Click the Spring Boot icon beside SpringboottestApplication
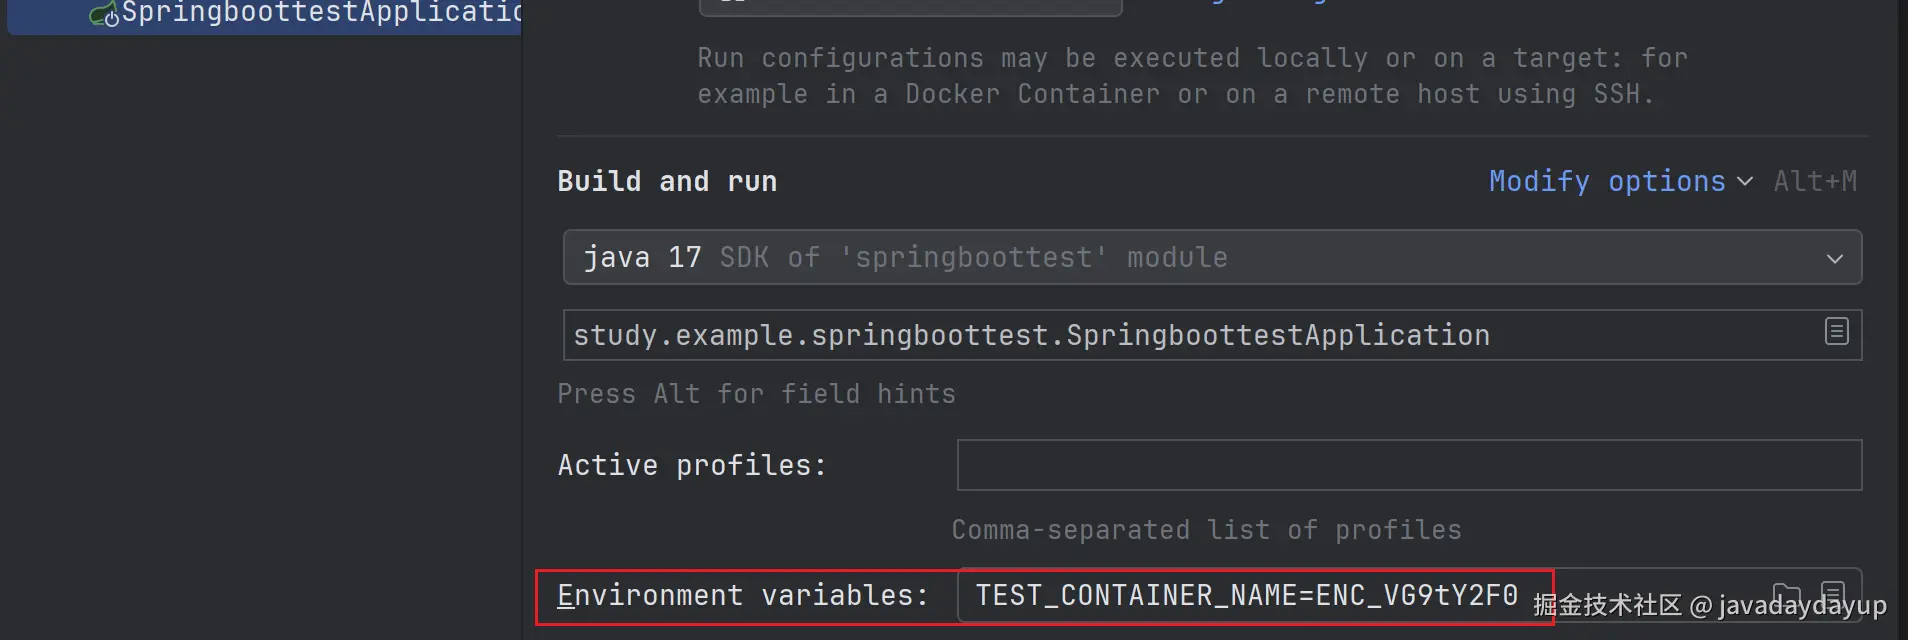Viewport: 1908px width, 640px height. (103, 14)
